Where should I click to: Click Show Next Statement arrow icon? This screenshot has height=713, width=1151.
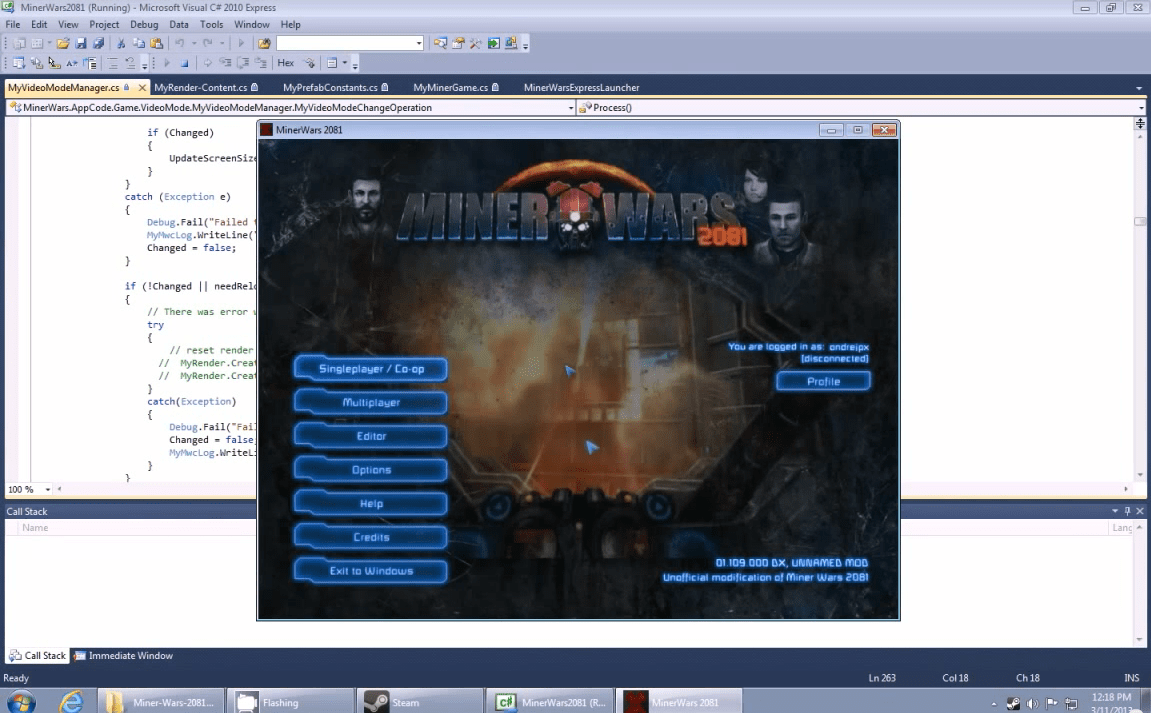click(208, 63)
